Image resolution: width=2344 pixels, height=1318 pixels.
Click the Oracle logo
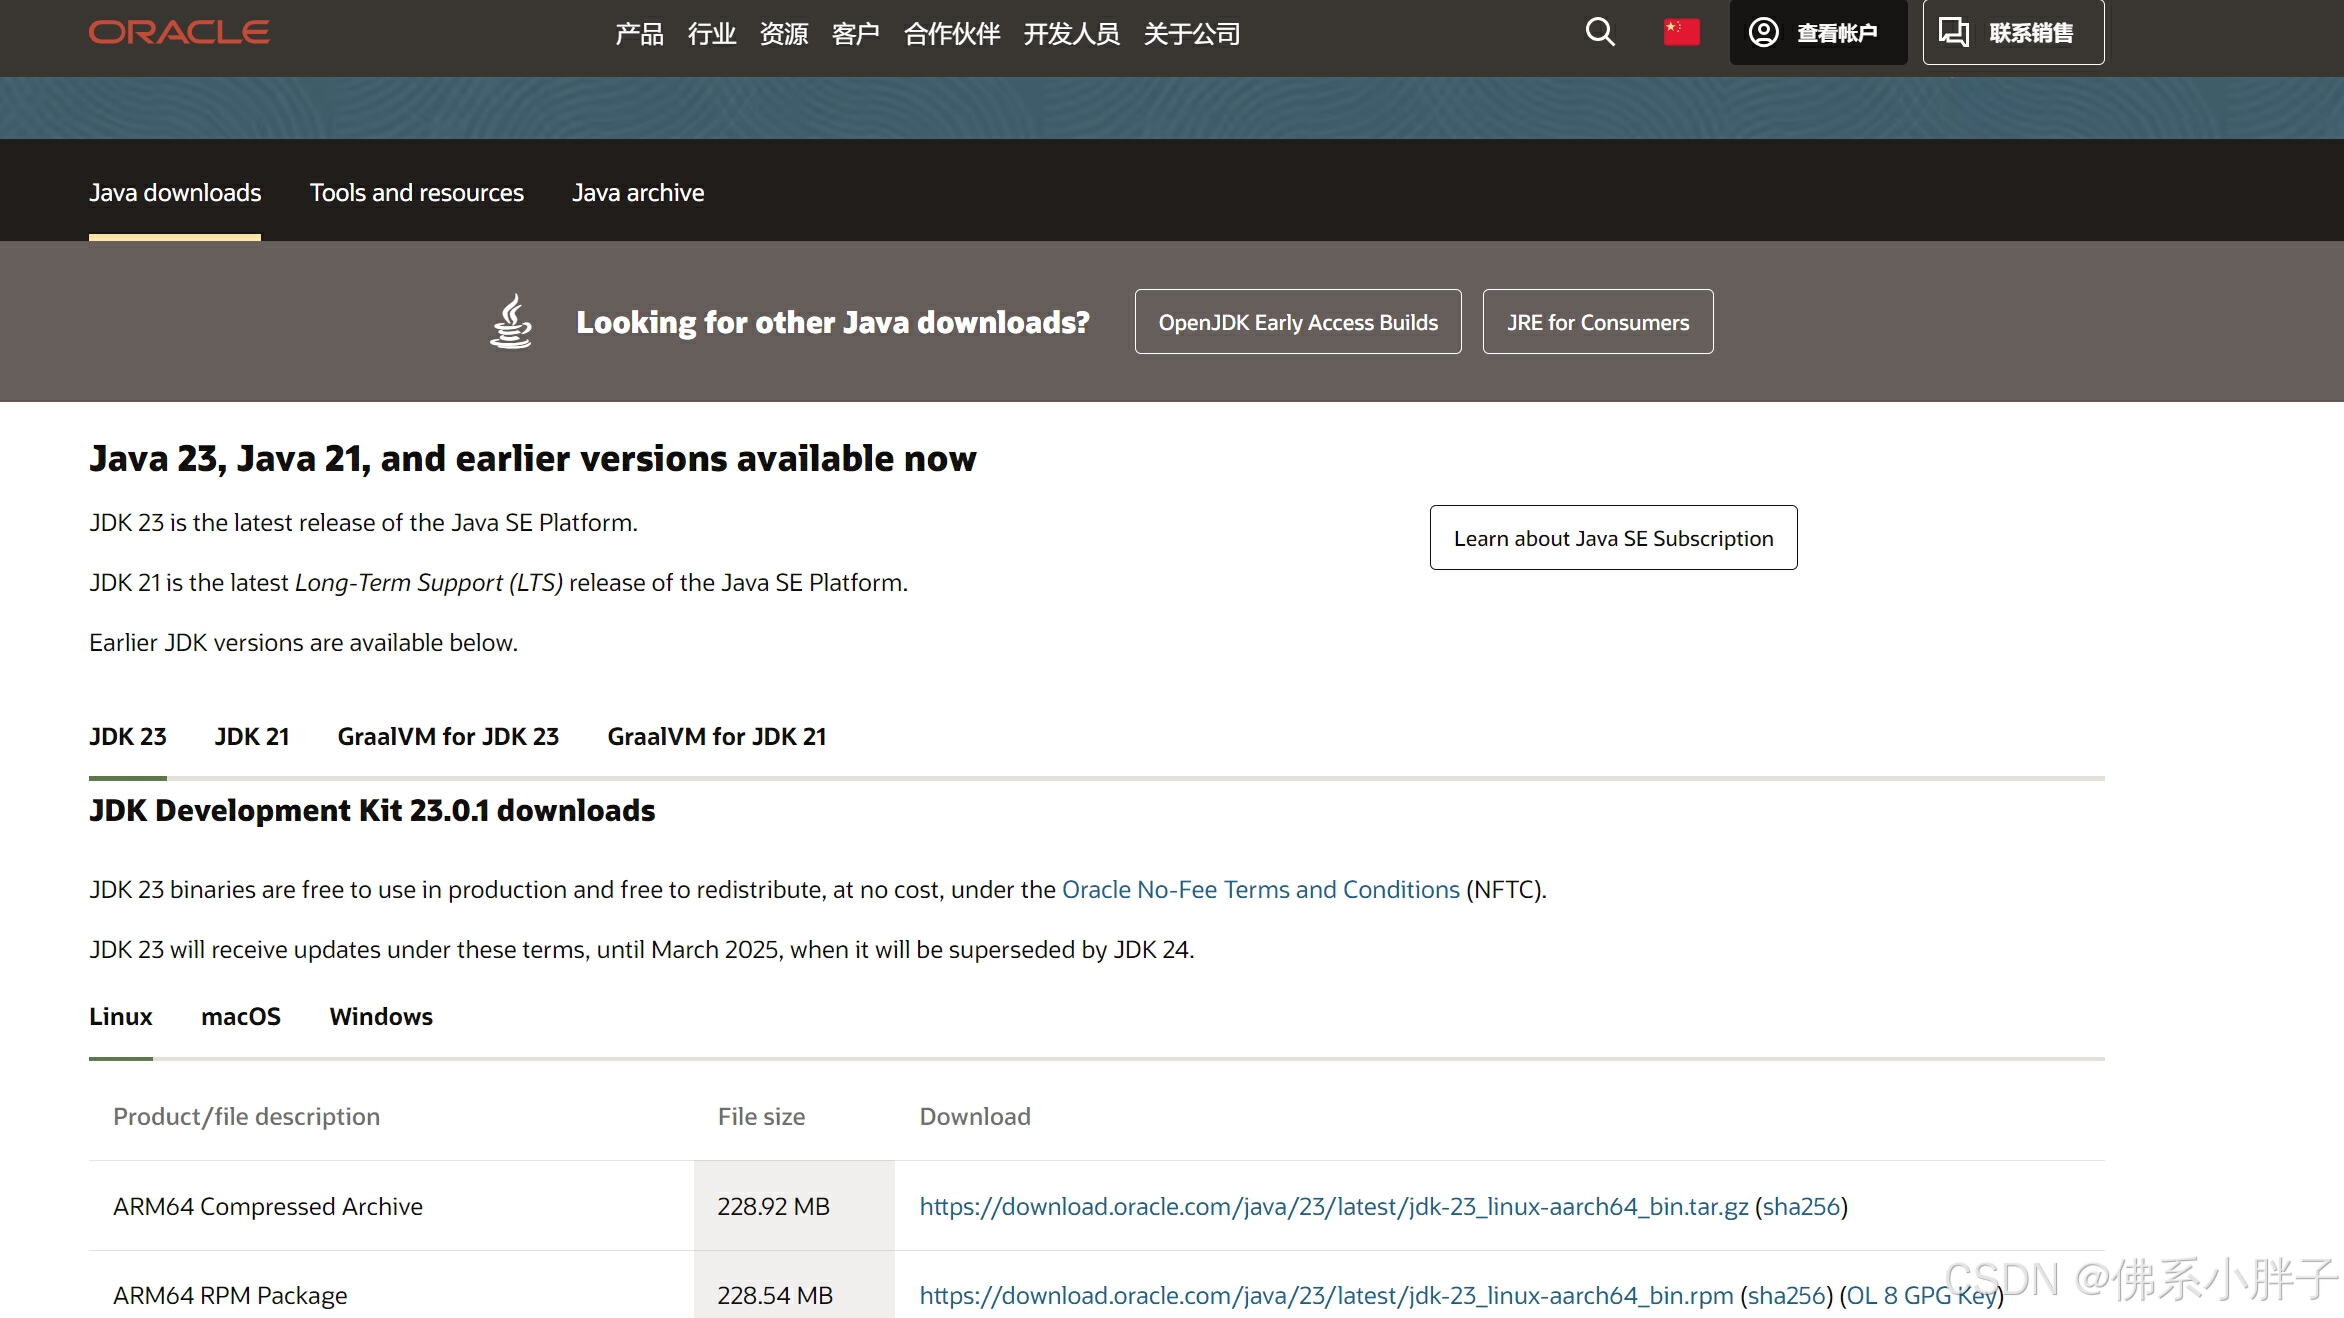pos(179,32)
